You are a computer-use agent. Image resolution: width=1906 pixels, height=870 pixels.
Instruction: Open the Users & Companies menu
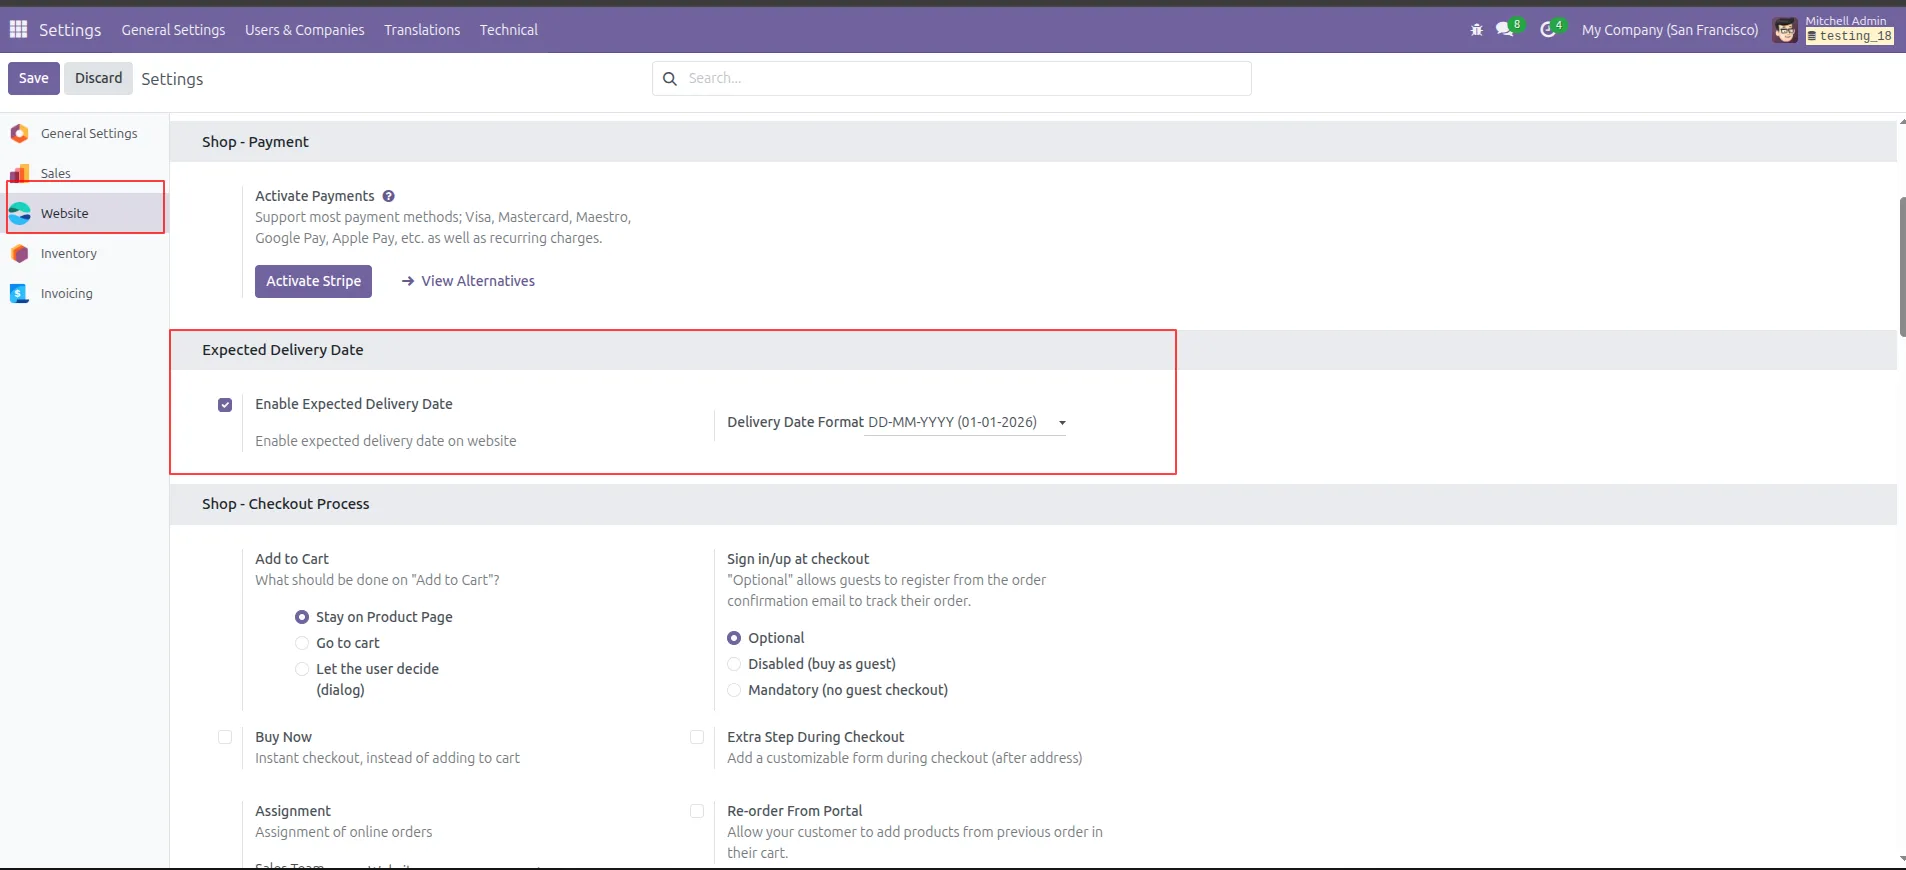pyautogui.click(x=304, y=30)
